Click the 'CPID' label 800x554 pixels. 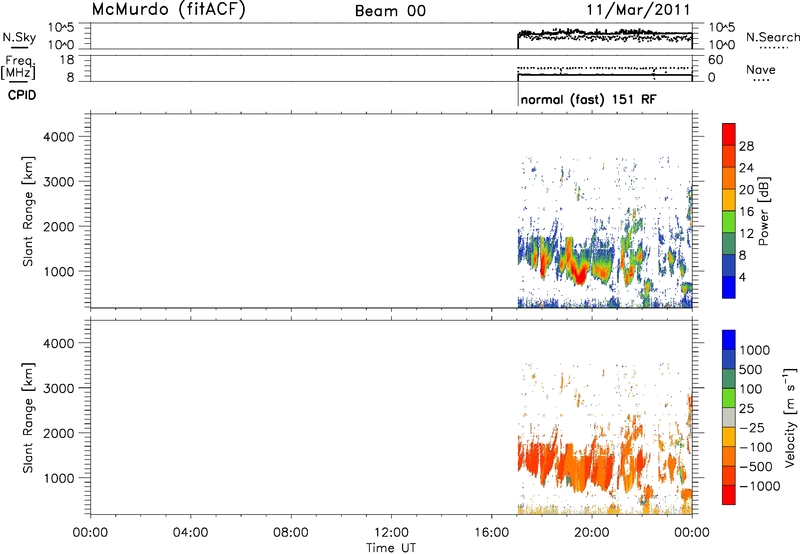coord(22,95)
